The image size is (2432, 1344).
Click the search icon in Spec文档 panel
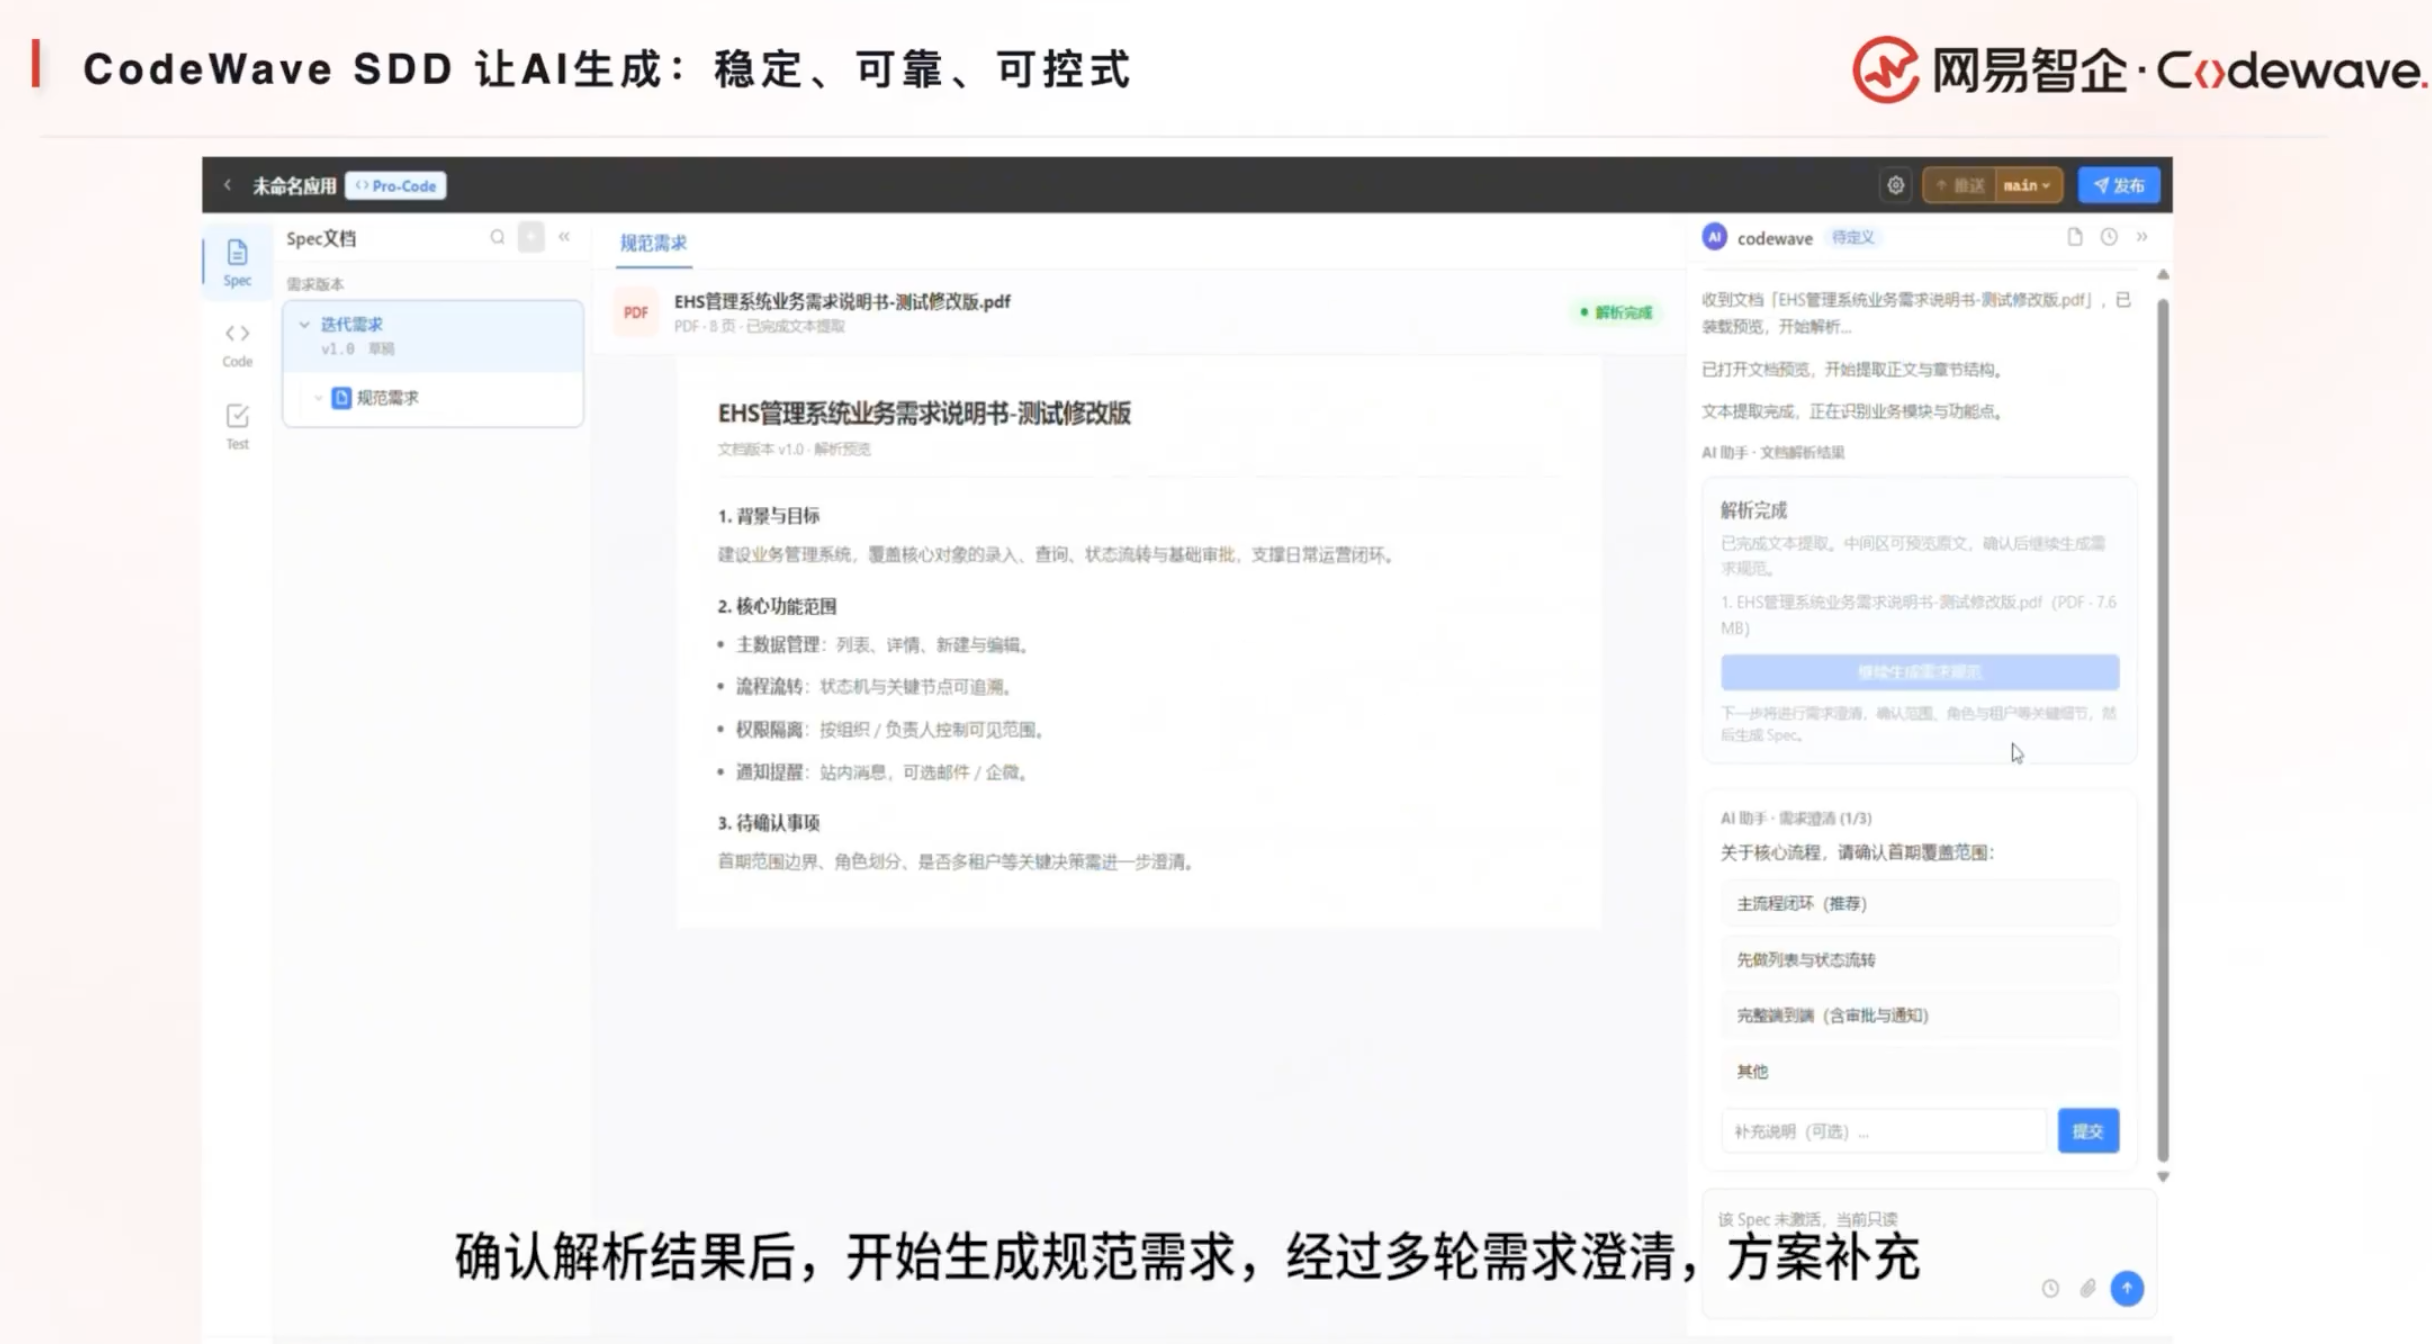497,237
